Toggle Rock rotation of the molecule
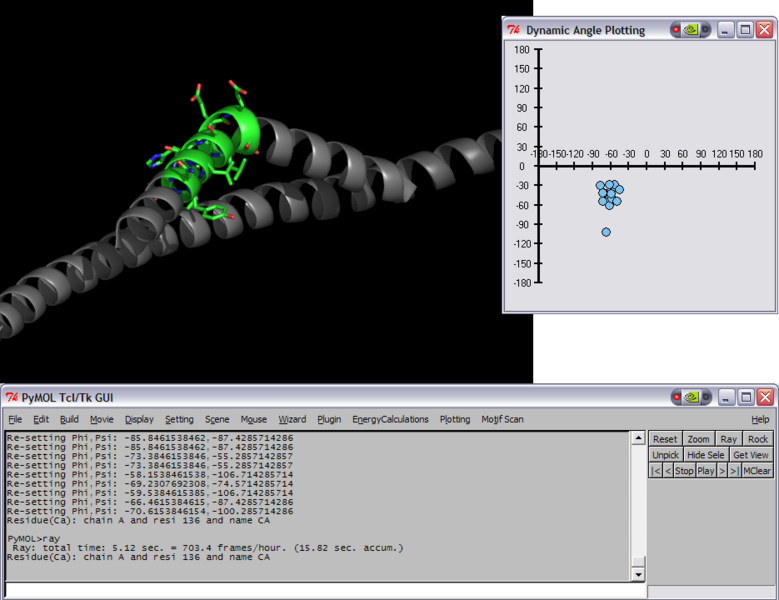 (x=758, y=439)
